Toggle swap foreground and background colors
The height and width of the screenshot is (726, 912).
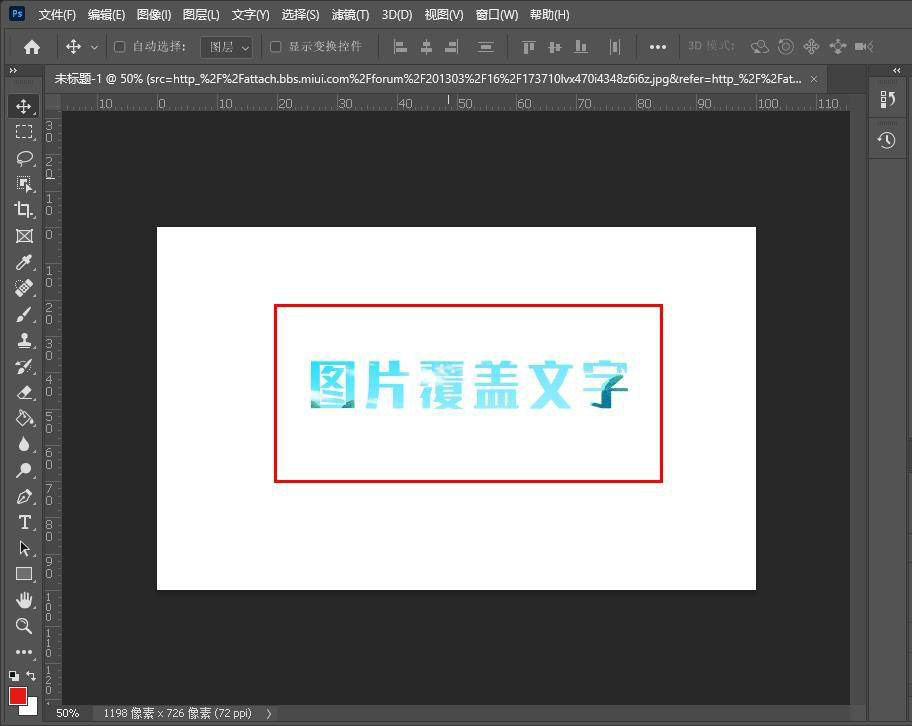tap(30, 676)
